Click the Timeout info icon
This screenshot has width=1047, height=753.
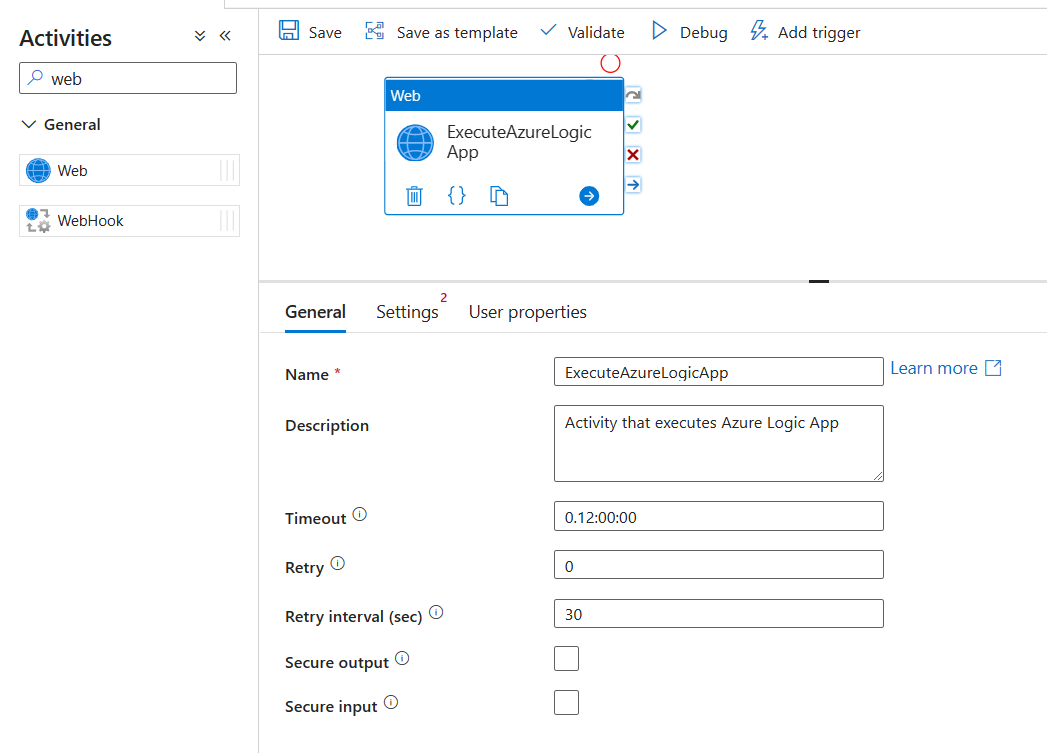(x=360, y=514)
